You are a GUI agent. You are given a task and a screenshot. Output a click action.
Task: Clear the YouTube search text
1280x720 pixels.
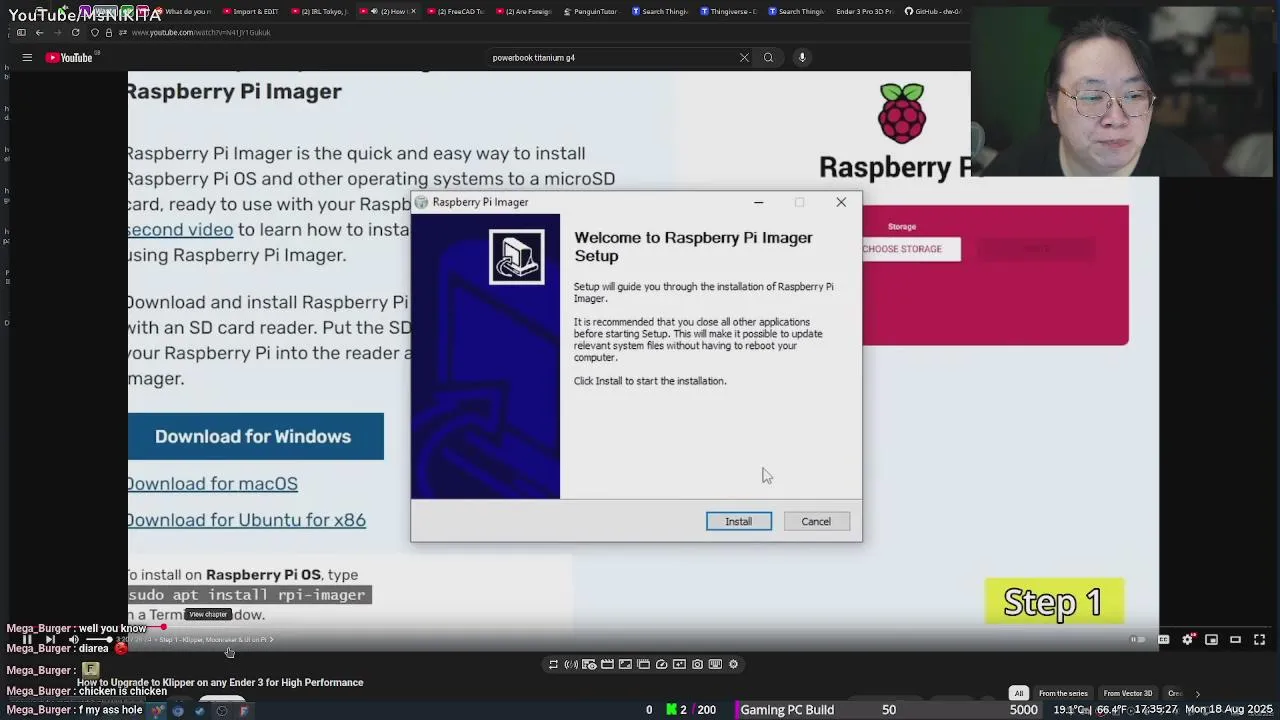744,58
